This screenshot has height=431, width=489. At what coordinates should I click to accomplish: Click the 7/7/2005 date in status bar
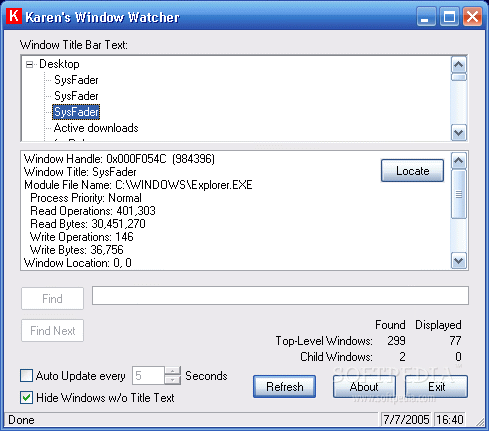coord(406,420)
